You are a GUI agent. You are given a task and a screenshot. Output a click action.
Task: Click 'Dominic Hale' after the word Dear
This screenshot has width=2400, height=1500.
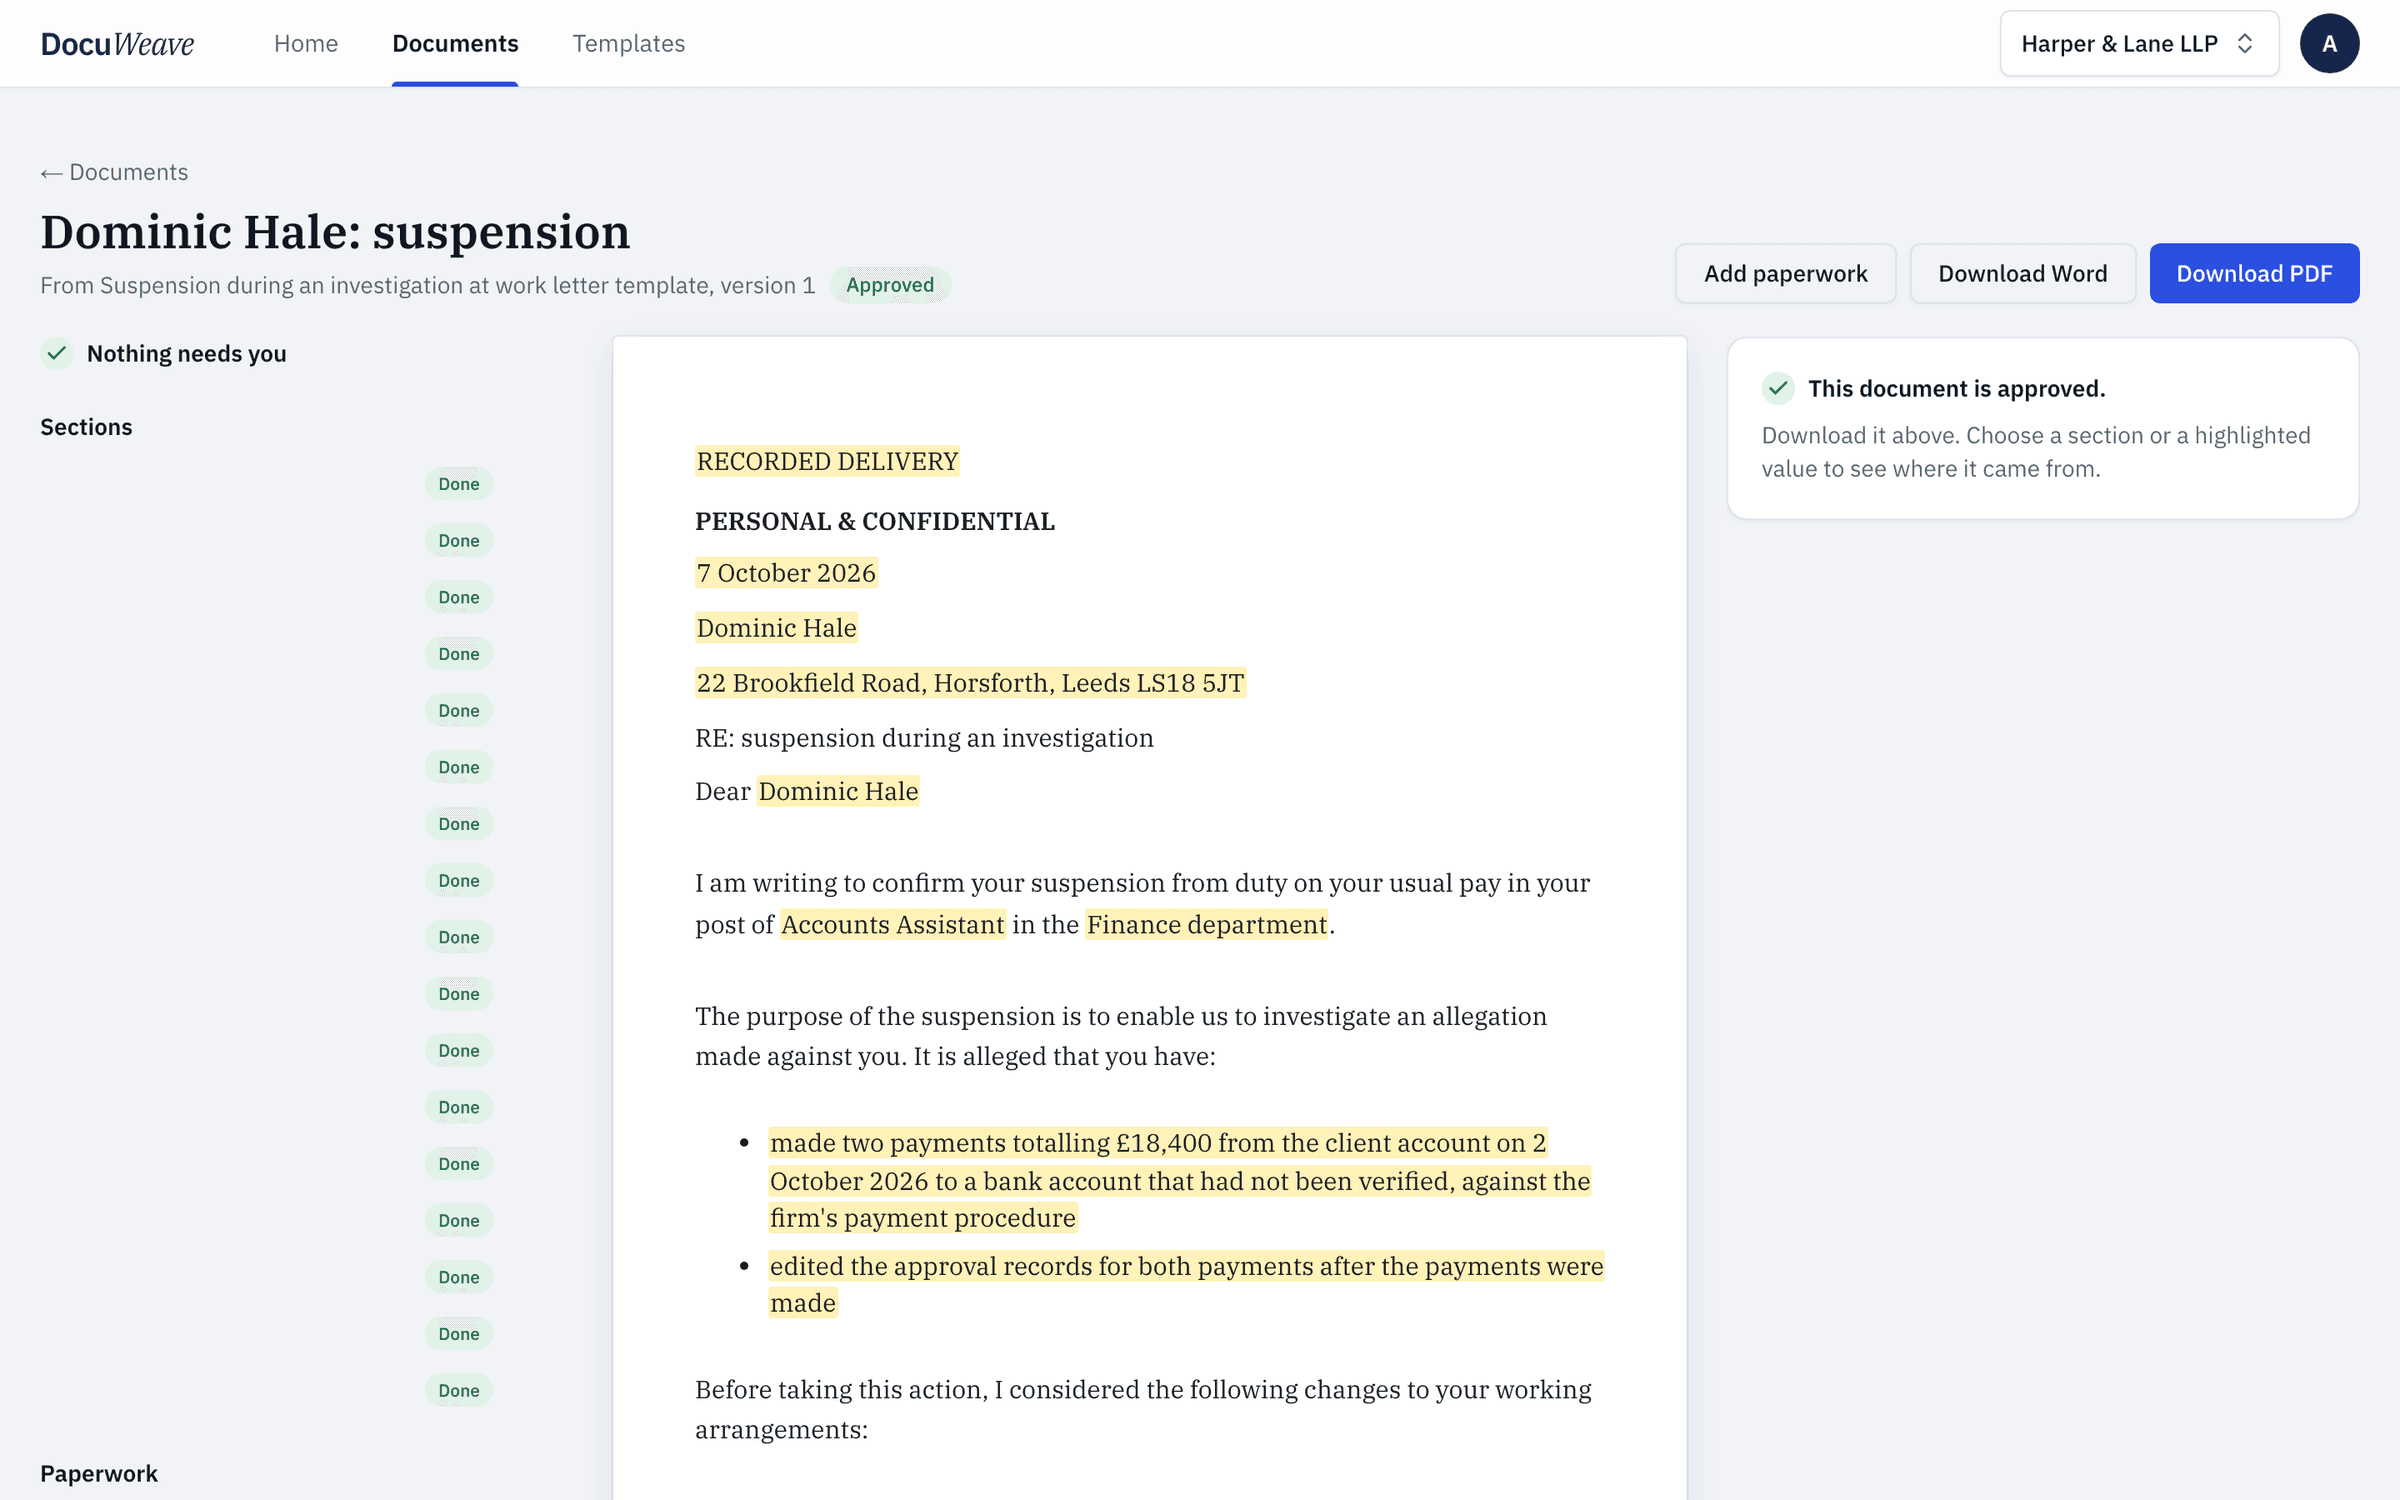[838, 791]
